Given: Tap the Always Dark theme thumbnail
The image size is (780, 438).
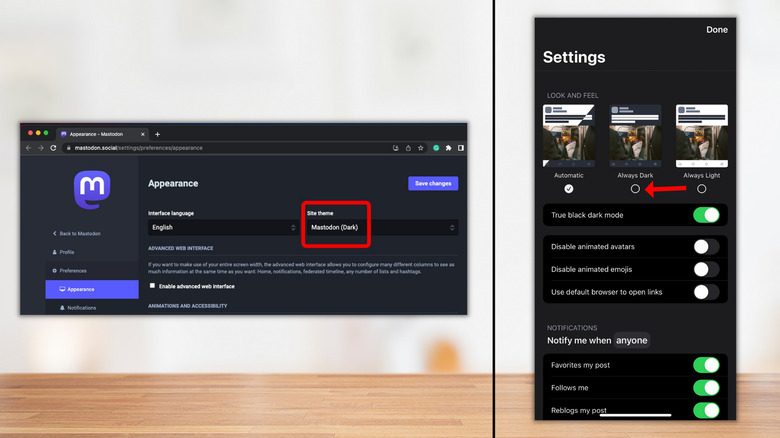Looking at the screenshot, I should pos(635,136).
